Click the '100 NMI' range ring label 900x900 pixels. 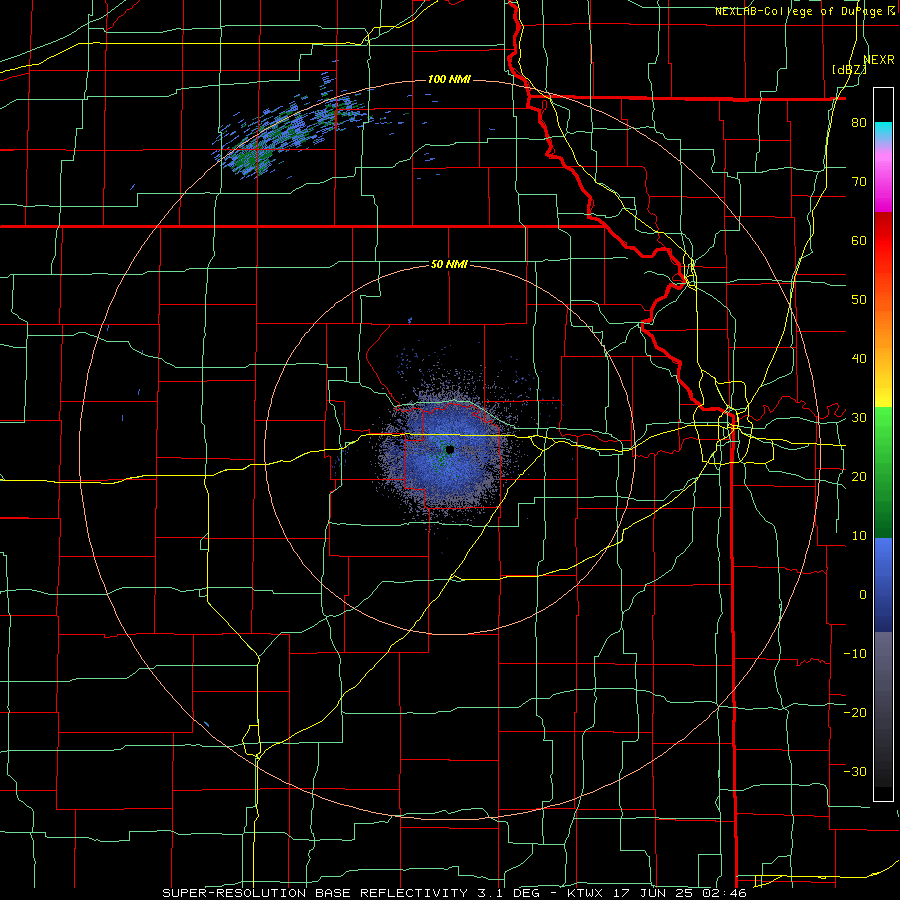point(449,79)
